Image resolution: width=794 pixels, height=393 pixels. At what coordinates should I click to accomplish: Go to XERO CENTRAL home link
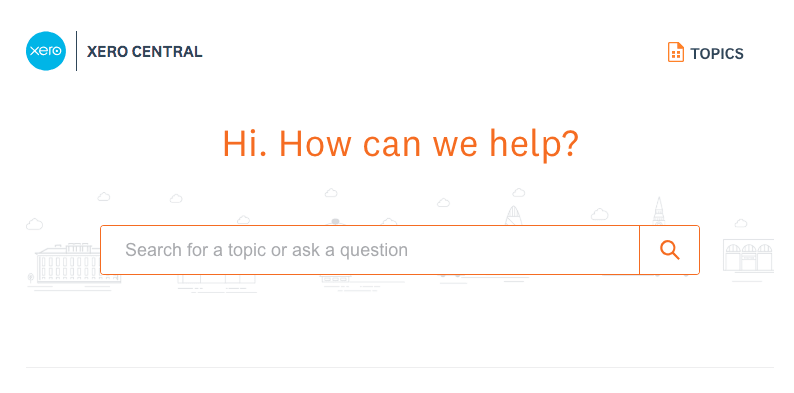coord(144,52)
